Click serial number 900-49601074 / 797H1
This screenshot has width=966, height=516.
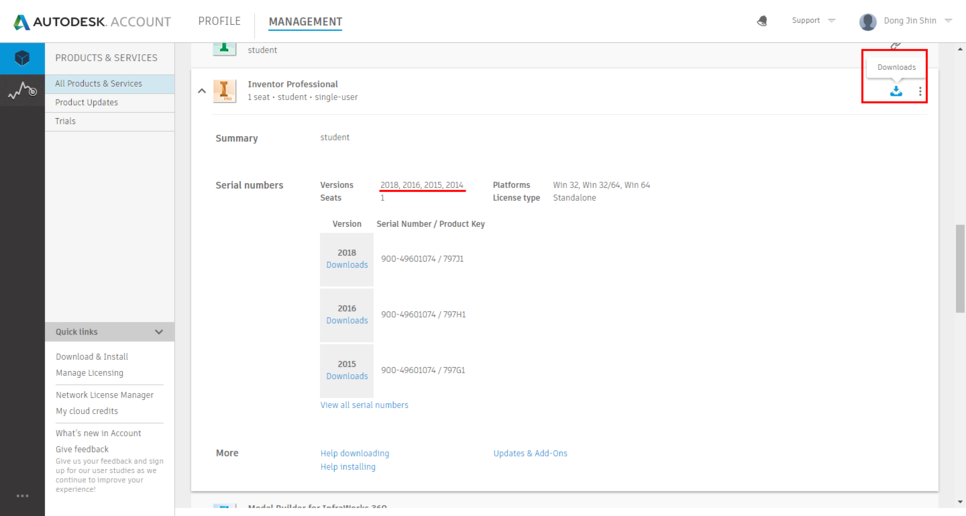(423, 315)
